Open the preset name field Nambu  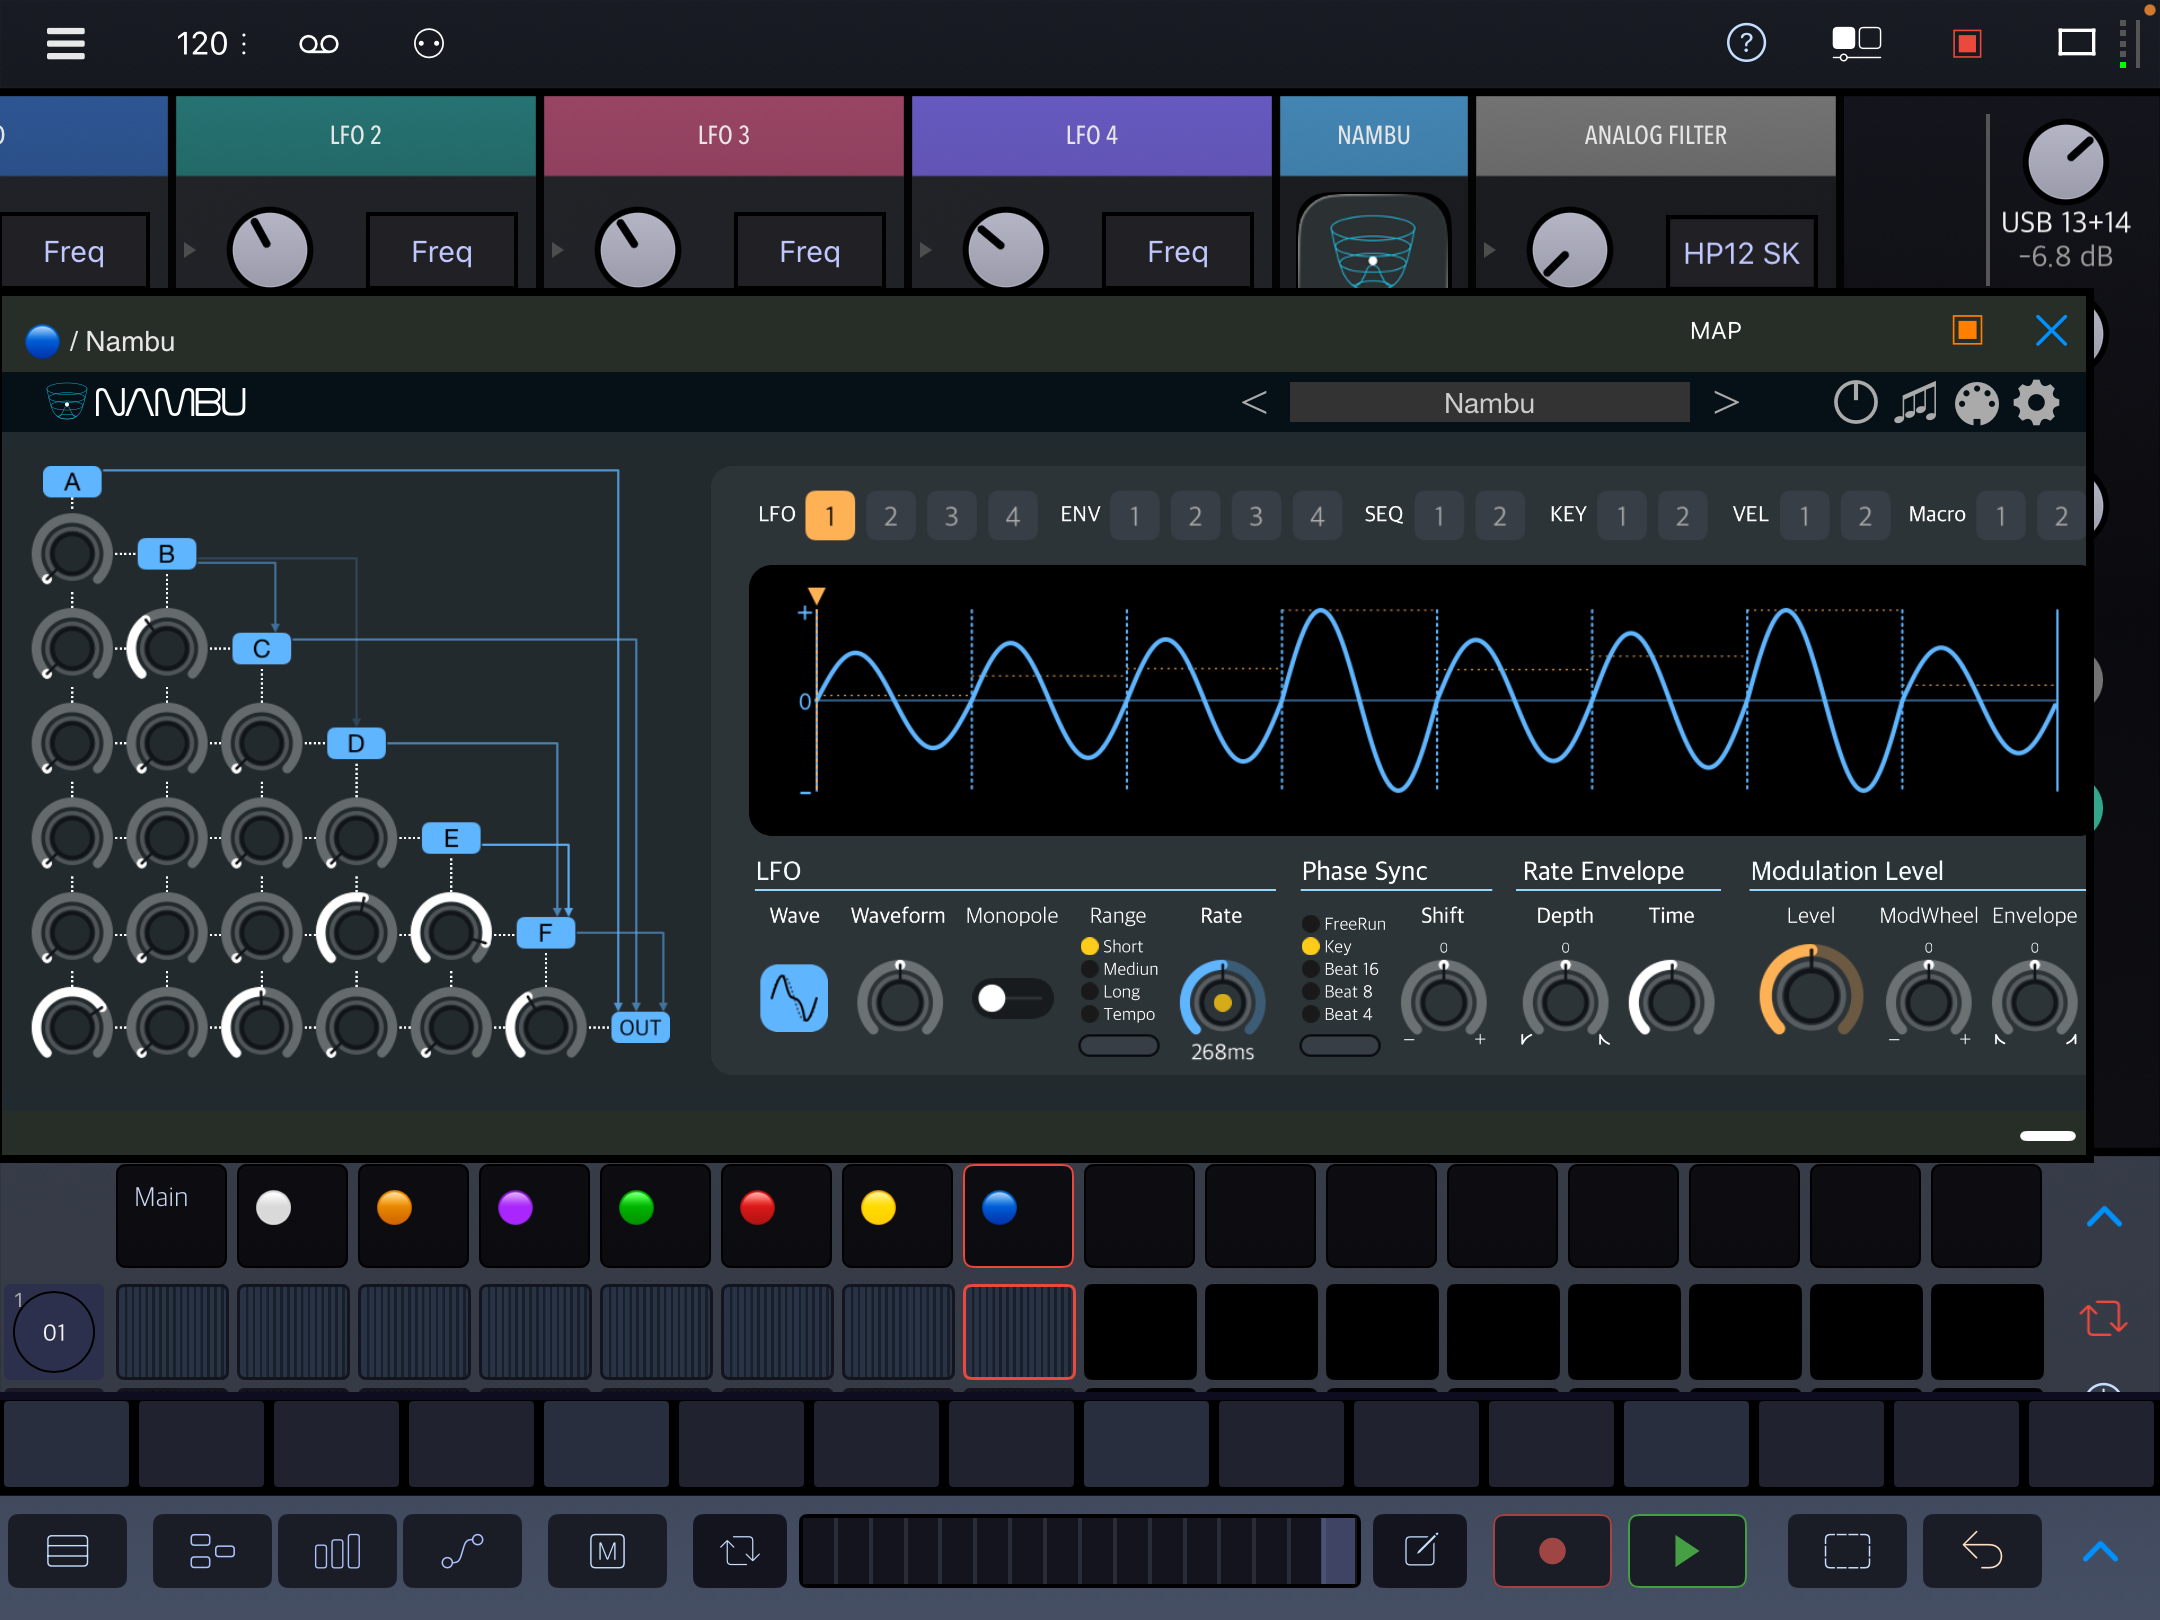coord(1489,402)
